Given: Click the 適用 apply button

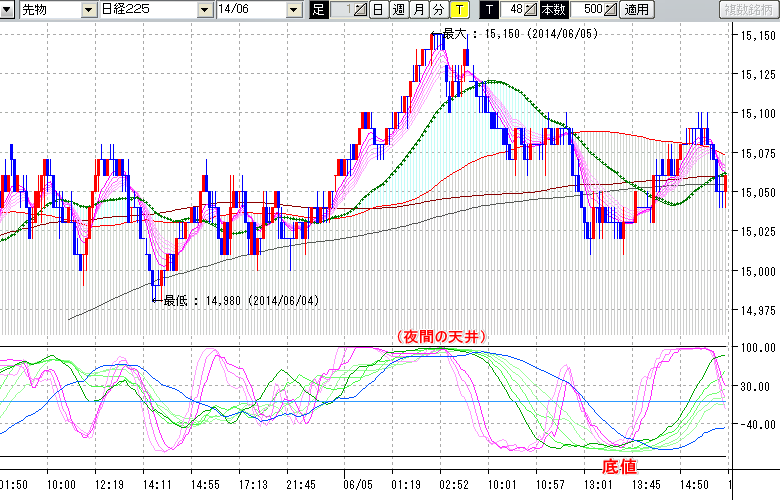Looking at the screenshot, I should [636, 10].
